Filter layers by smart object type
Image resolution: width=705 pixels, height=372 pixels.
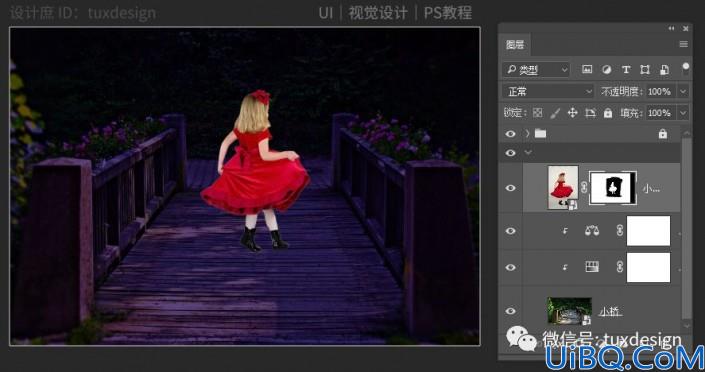coord(664,69)
